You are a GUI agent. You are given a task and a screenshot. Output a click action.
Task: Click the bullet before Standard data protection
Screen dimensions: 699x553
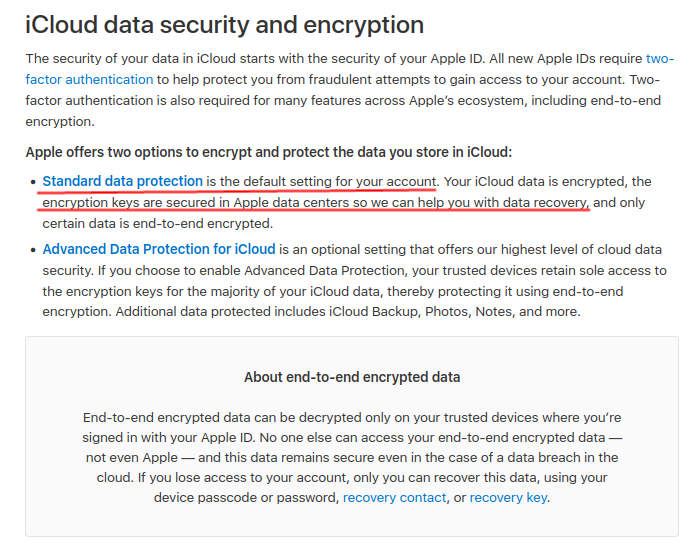point(33,182)
